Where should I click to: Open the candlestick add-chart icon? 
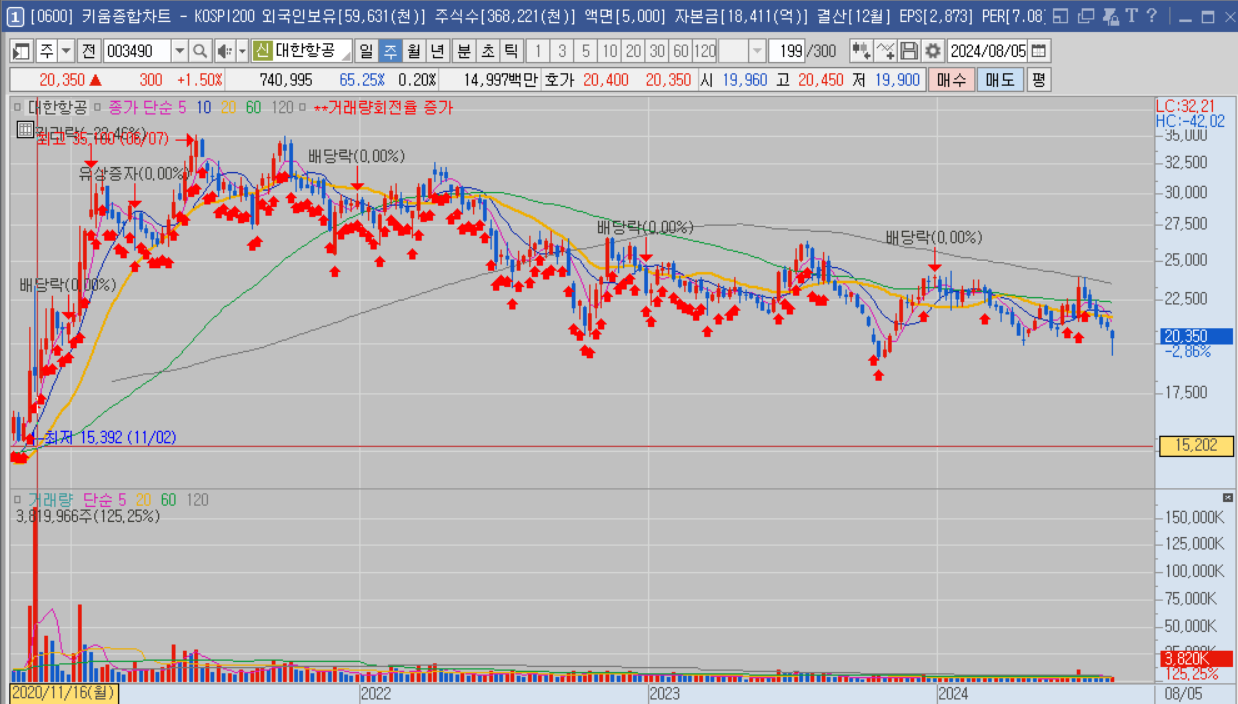[x=861, y=52]
